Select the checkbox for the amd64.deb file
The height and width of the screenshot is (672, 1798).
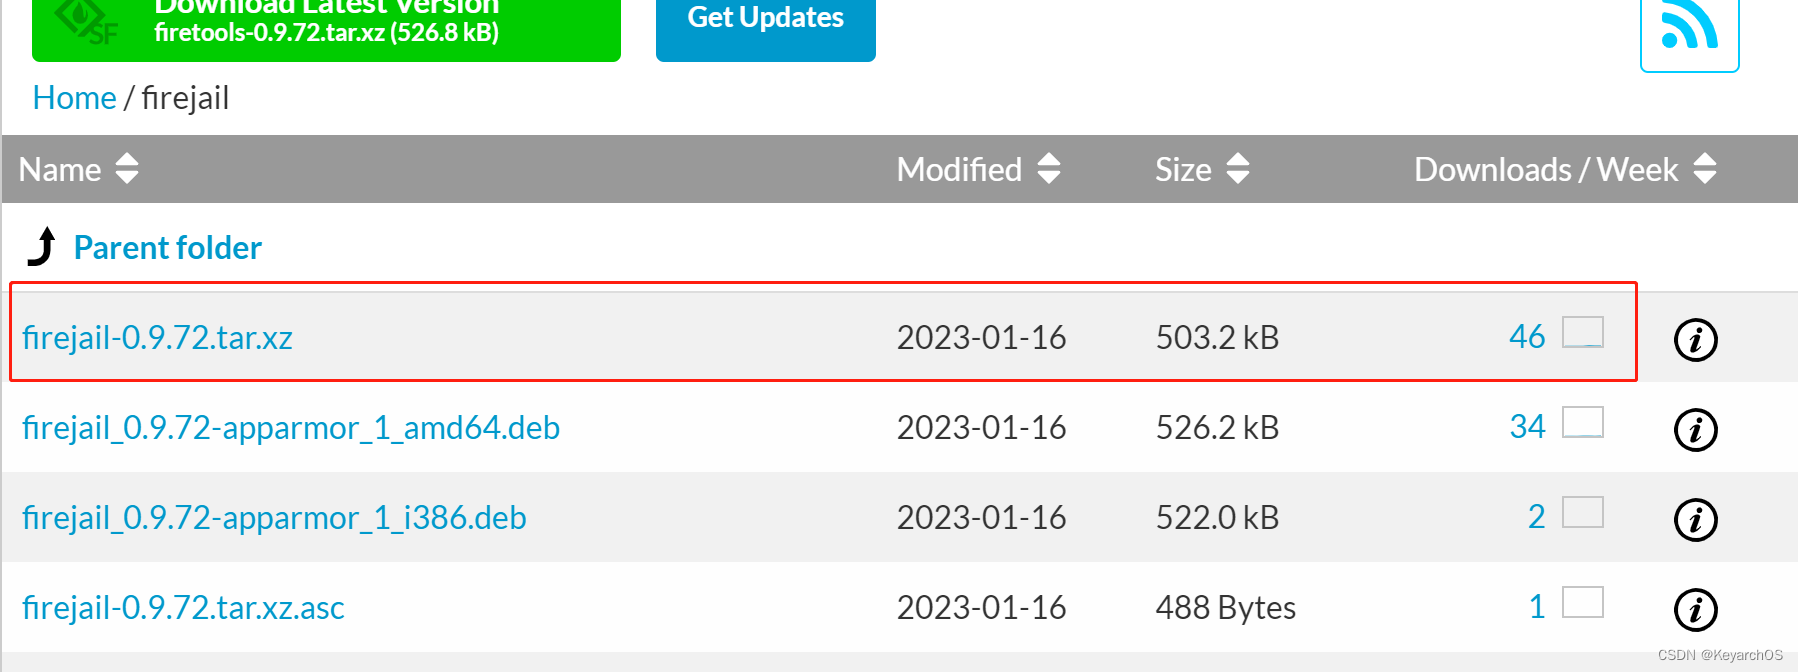pos(1583,423)
